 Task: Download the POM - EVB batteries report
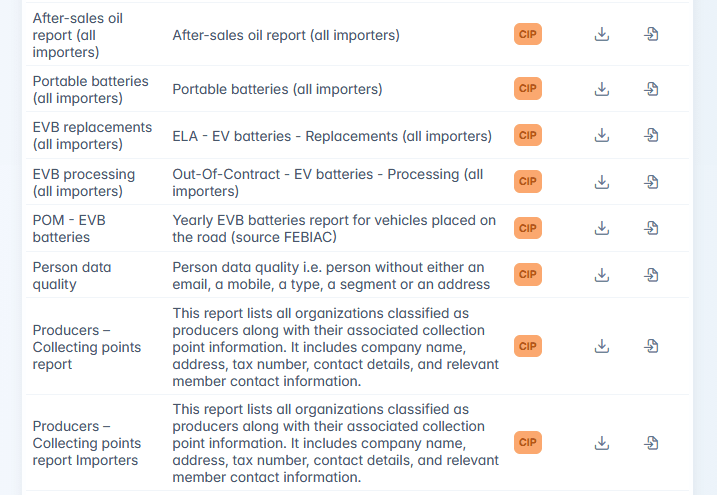pyautogui.click(x=602, y=228)
